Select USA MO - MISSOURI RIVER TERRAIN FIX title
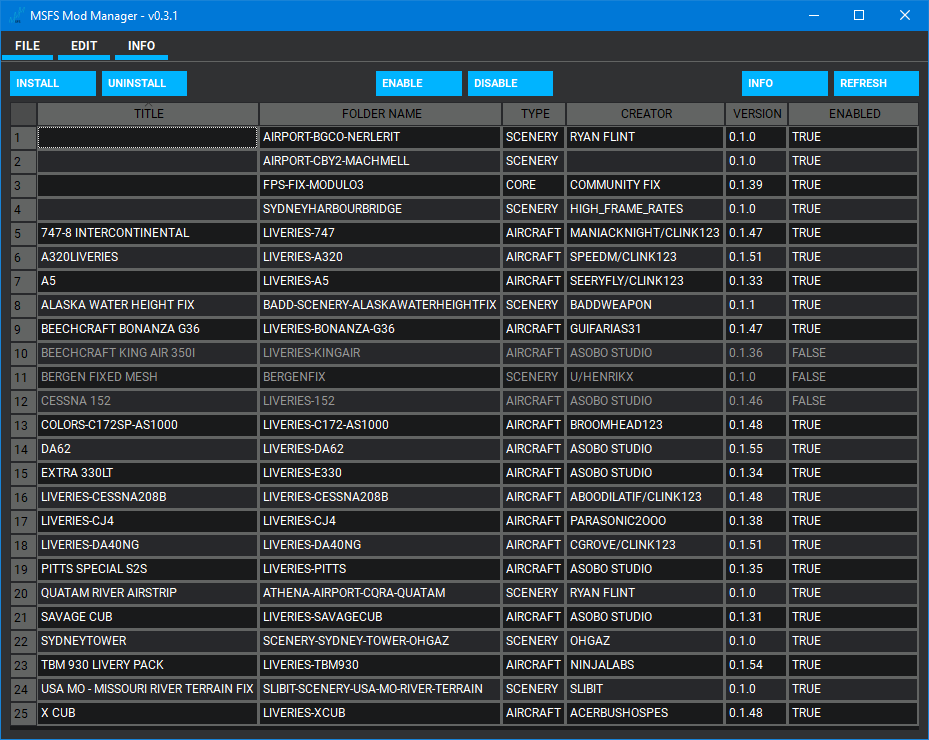This screenshot has width=929, height=740. pos(147,689)
